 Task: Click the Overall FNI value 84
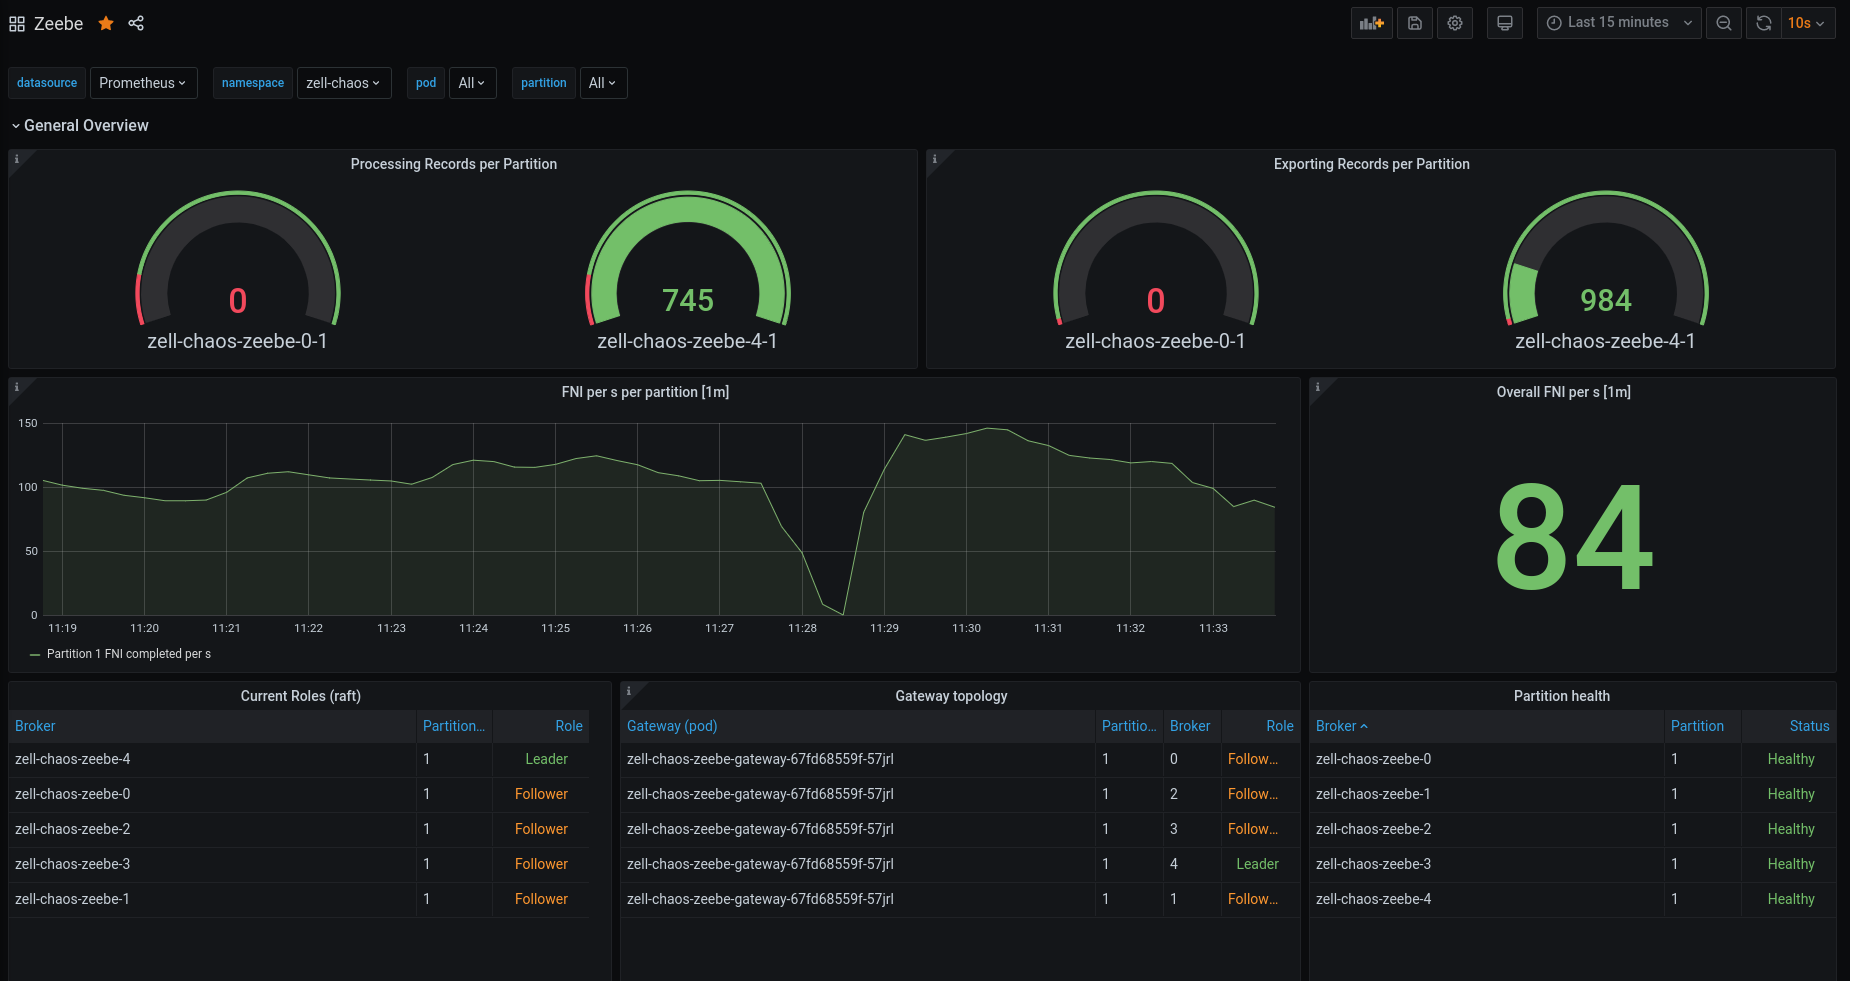1574,538
